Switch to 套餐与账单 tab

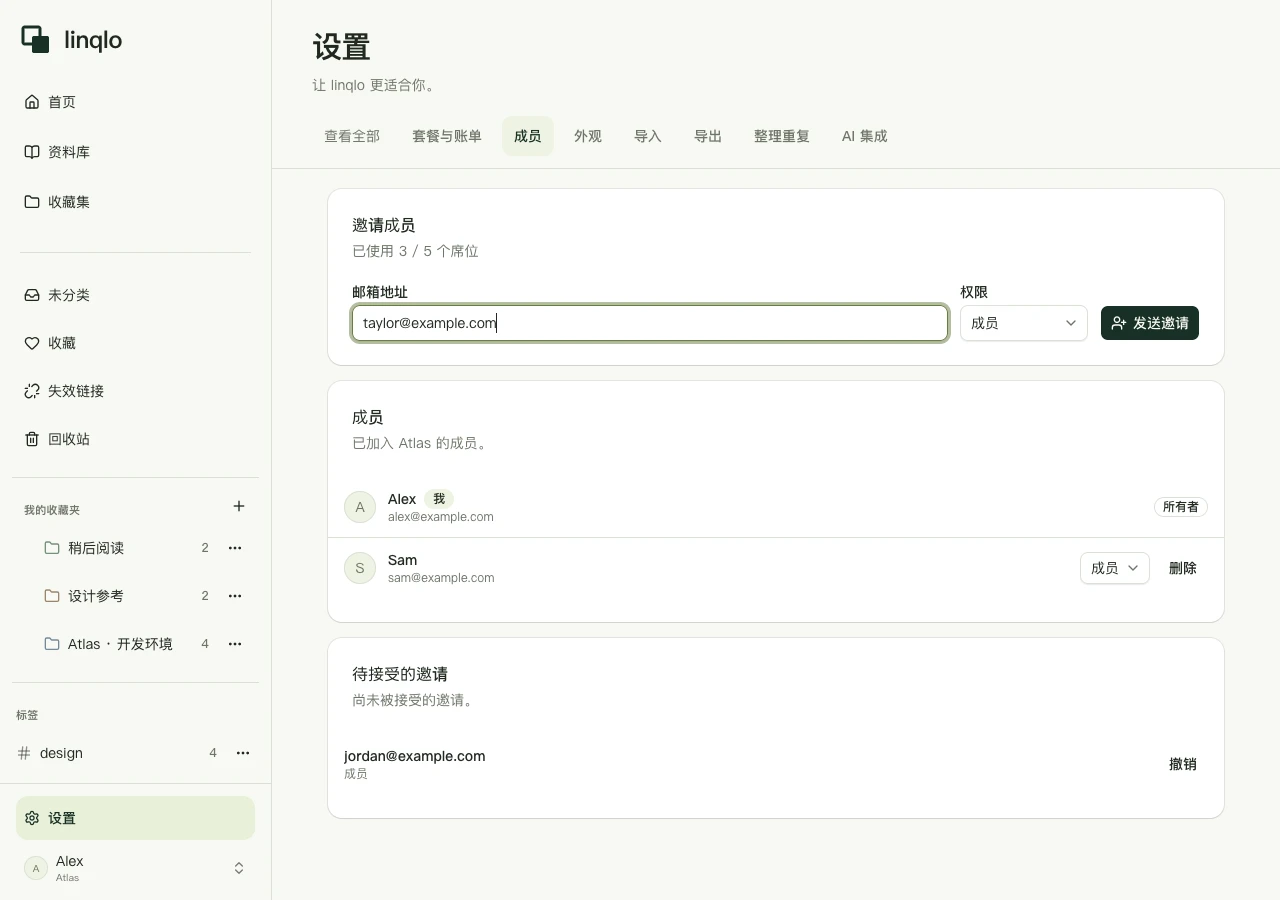pyautogui.click(x=447, y=136)
